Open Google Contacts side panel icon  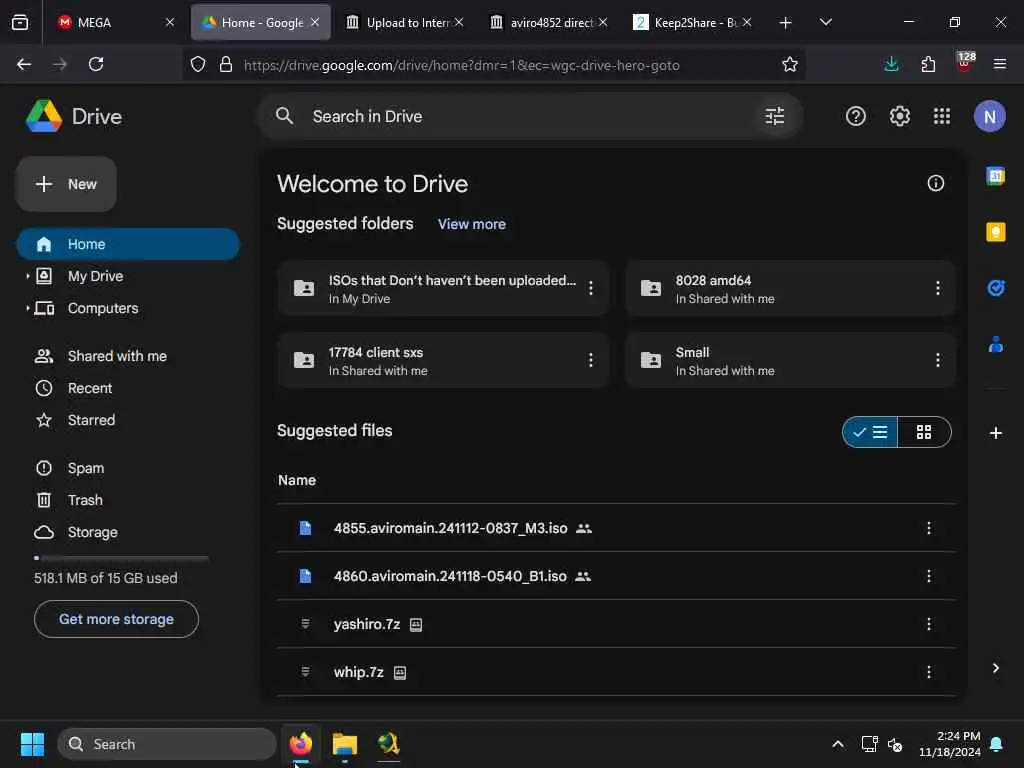(995, 344)
